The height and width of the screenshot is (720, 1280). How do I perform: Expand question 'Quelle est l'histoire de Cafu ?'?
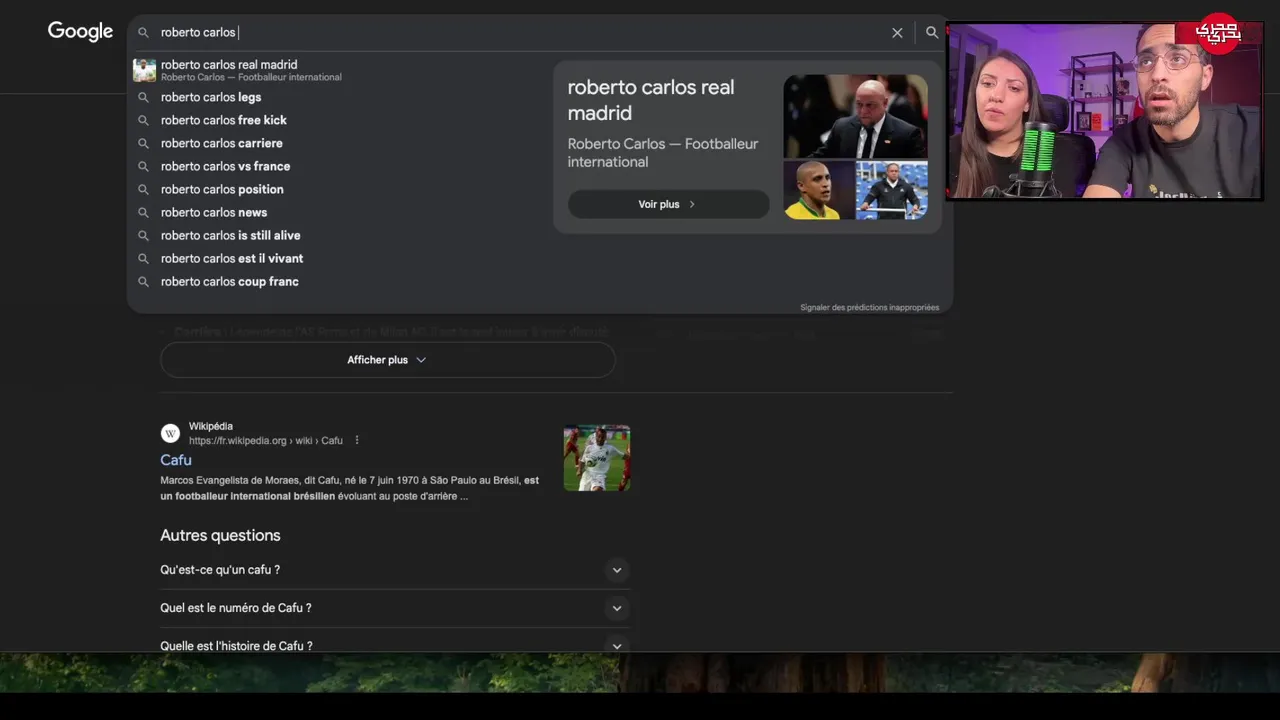pos(394,645)
